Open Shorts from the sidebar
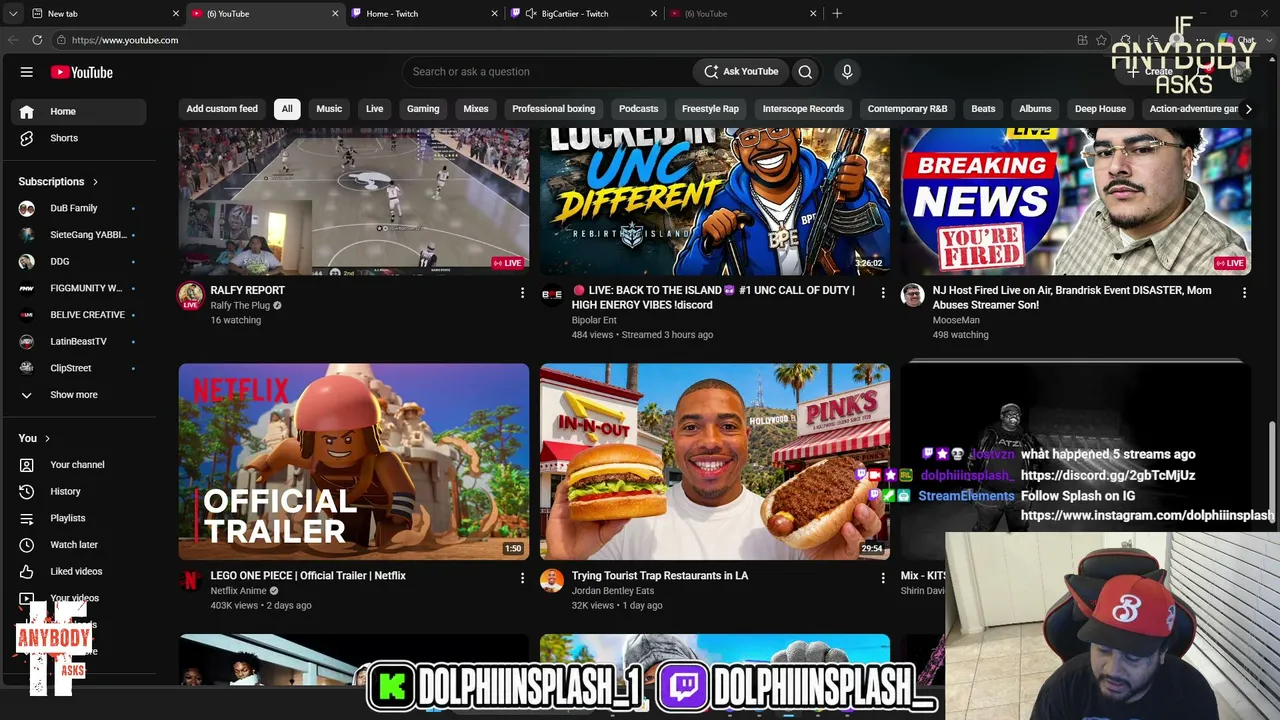Viewport: 1280px width, 720px height. (78, 138)
